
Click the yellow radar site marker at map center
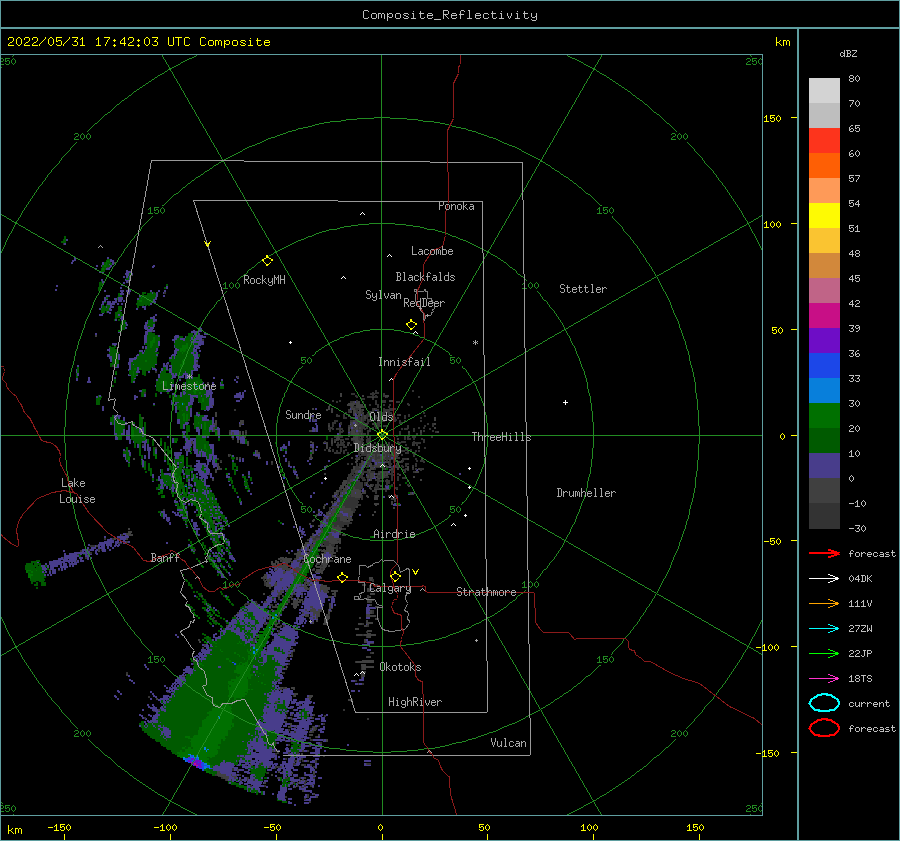tap(382, 435)
